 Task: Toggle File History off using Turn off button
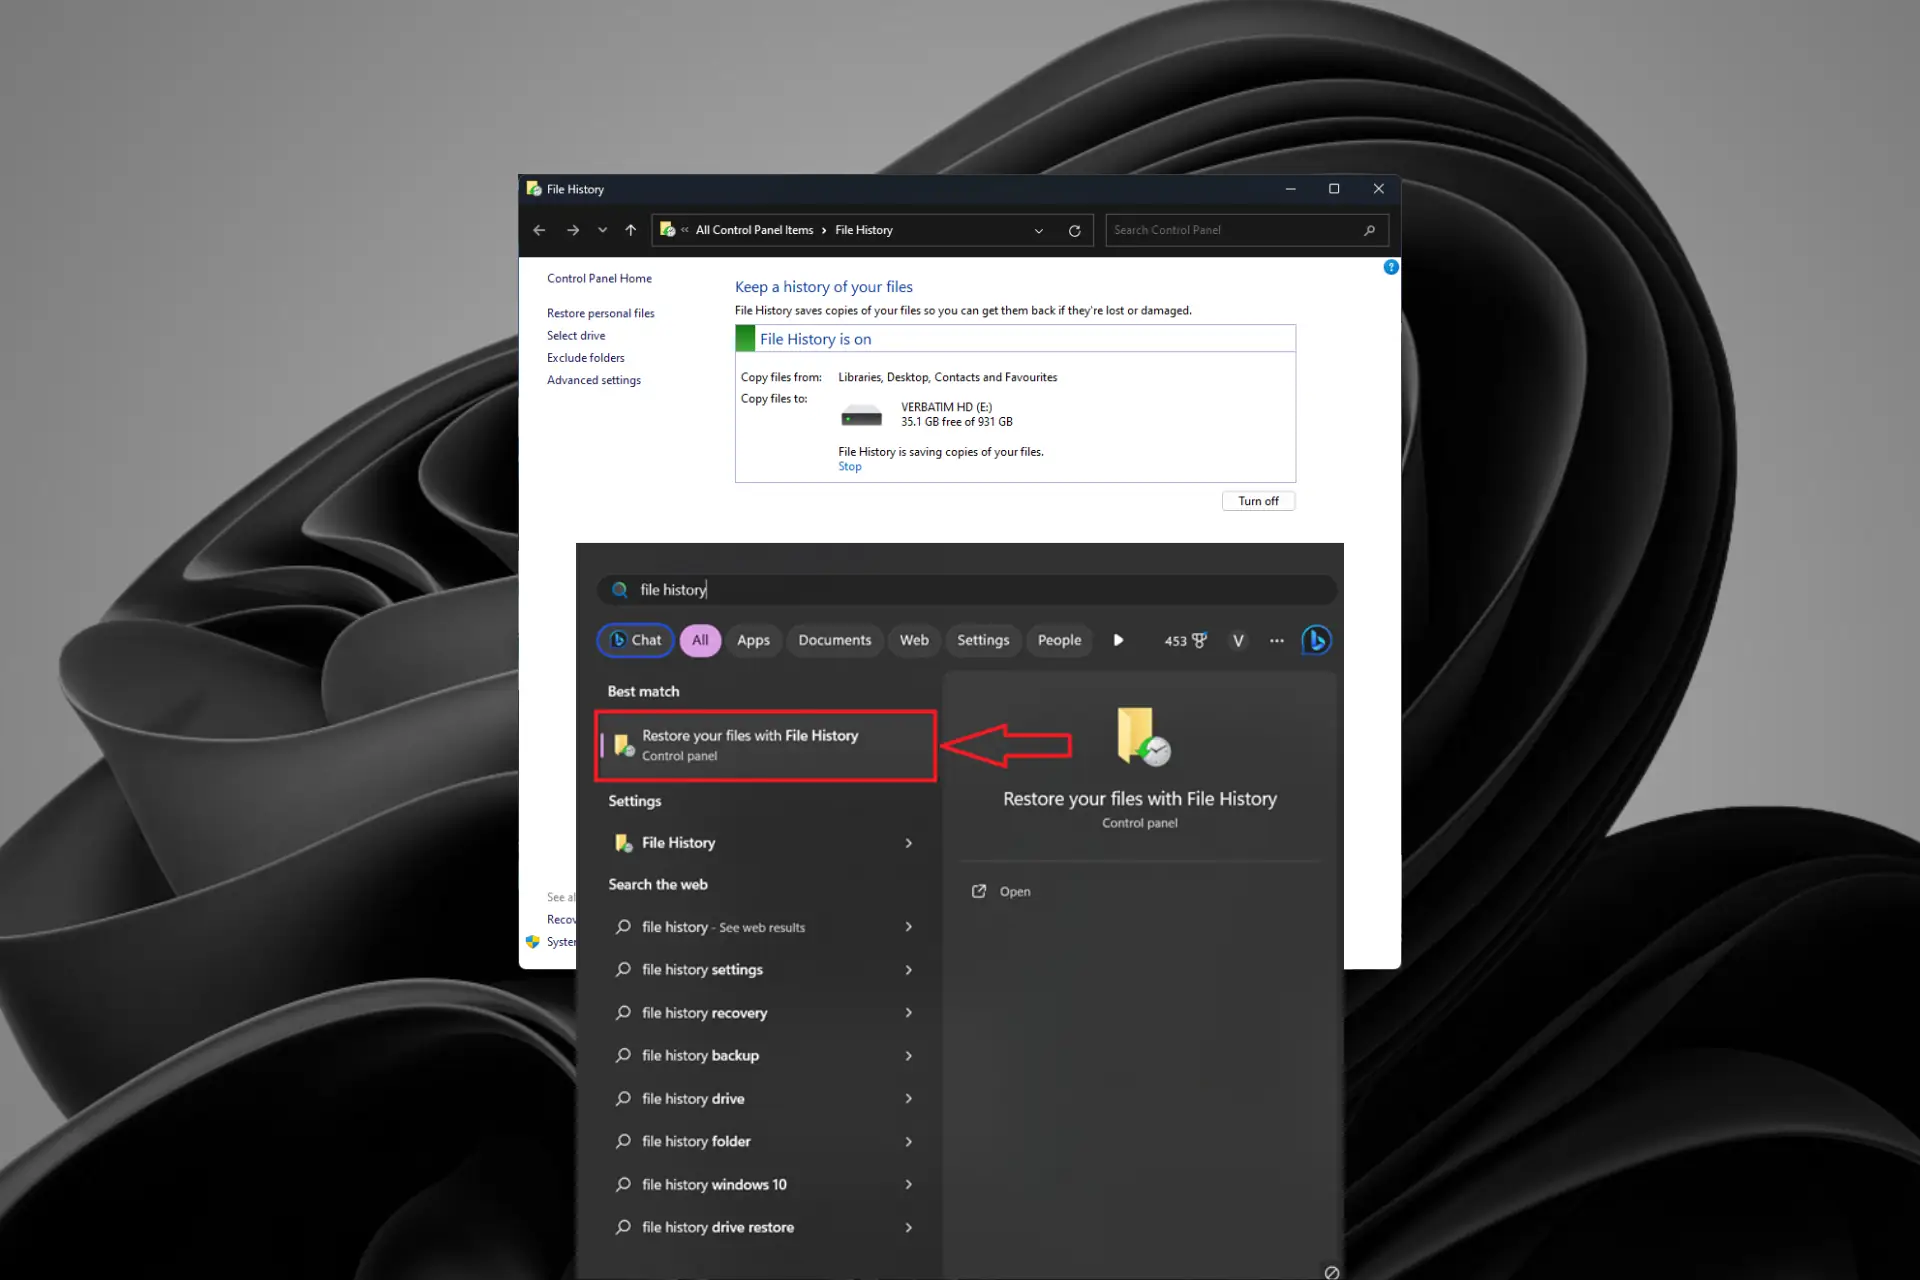click(1257, 500)
